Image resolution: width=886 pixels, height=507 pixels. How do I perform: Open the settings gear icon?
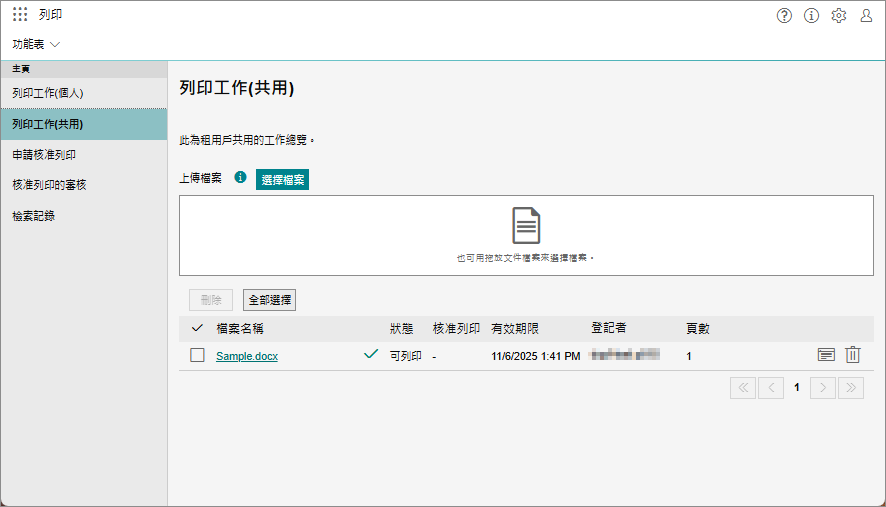click(x=839, y=15)
